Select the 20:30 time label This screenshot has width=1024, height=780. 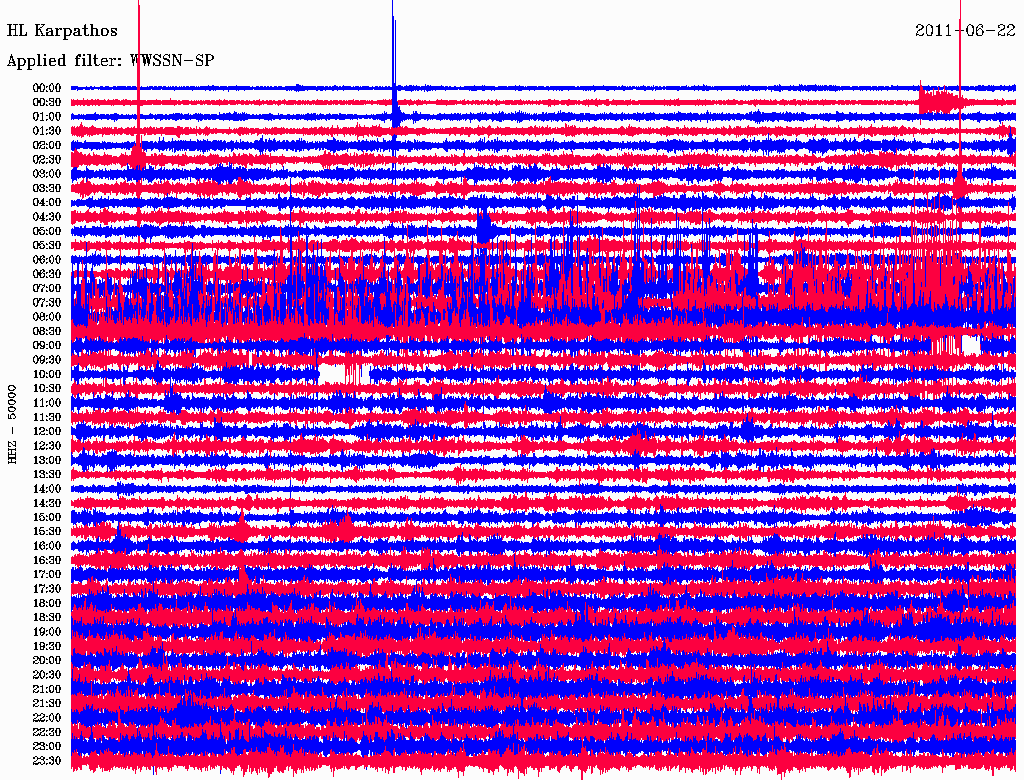coord(47,674)
